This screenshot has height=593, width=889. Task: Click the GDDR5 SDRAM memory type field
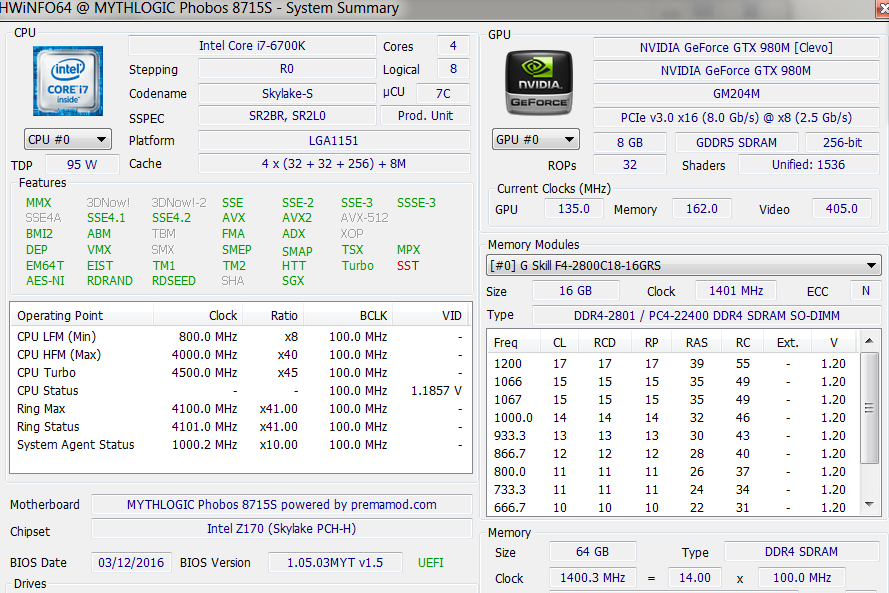(x=736, y=143)
